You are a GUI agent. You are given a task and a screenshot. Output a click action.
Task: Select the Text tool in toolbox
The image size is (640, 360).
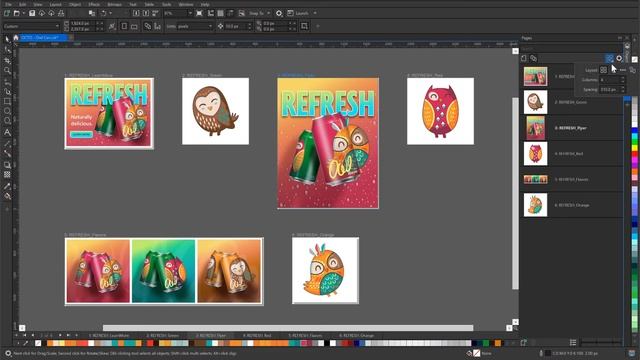click(x=7, y=132)
